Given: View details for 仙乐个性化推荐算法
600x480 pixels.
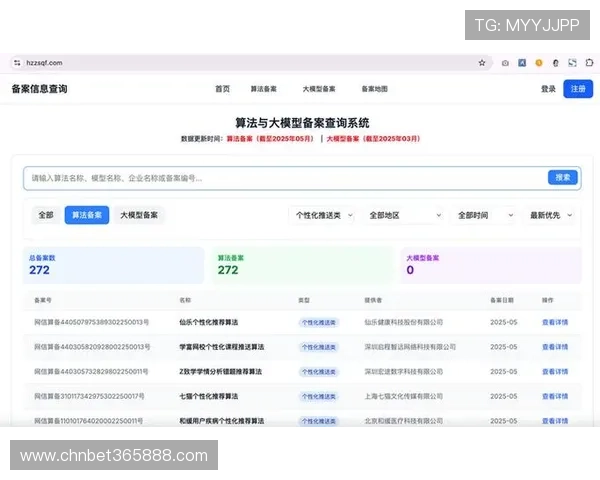Looking at the screenshot, I should pos(555,322).
